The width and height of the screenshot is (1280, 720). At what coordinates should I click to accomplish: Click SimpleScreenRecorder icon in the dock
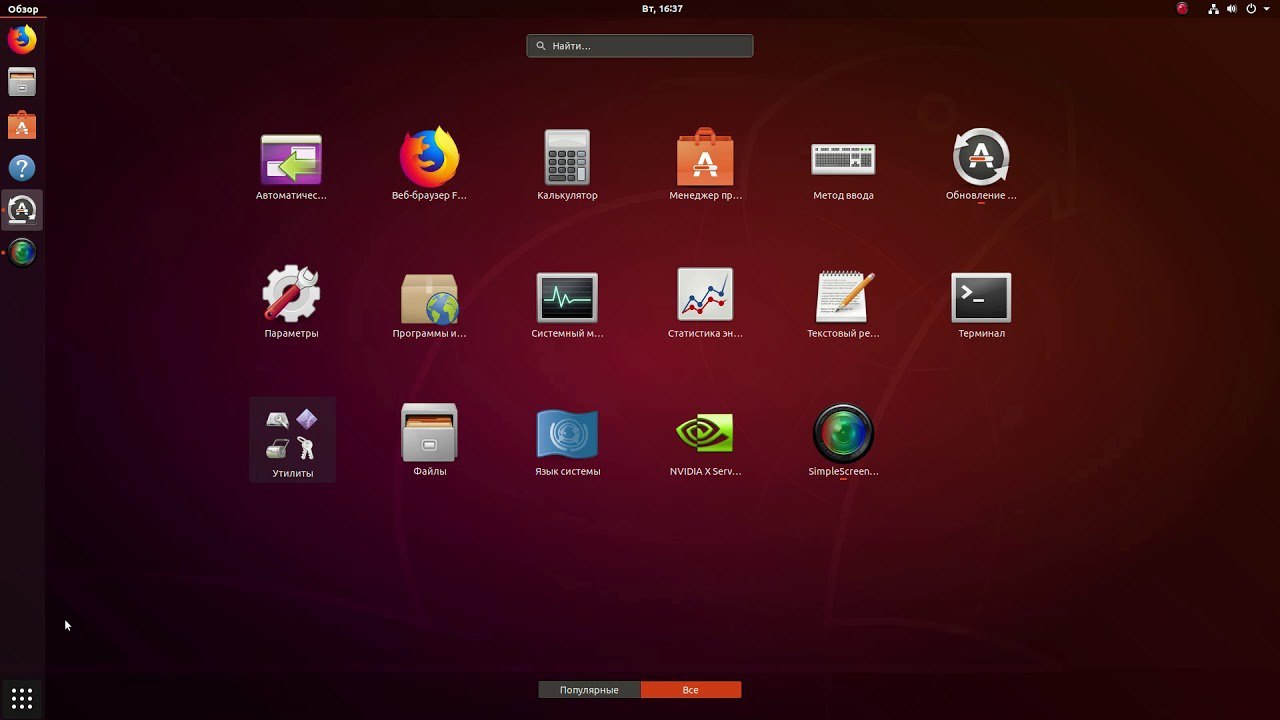pos(22,253)
